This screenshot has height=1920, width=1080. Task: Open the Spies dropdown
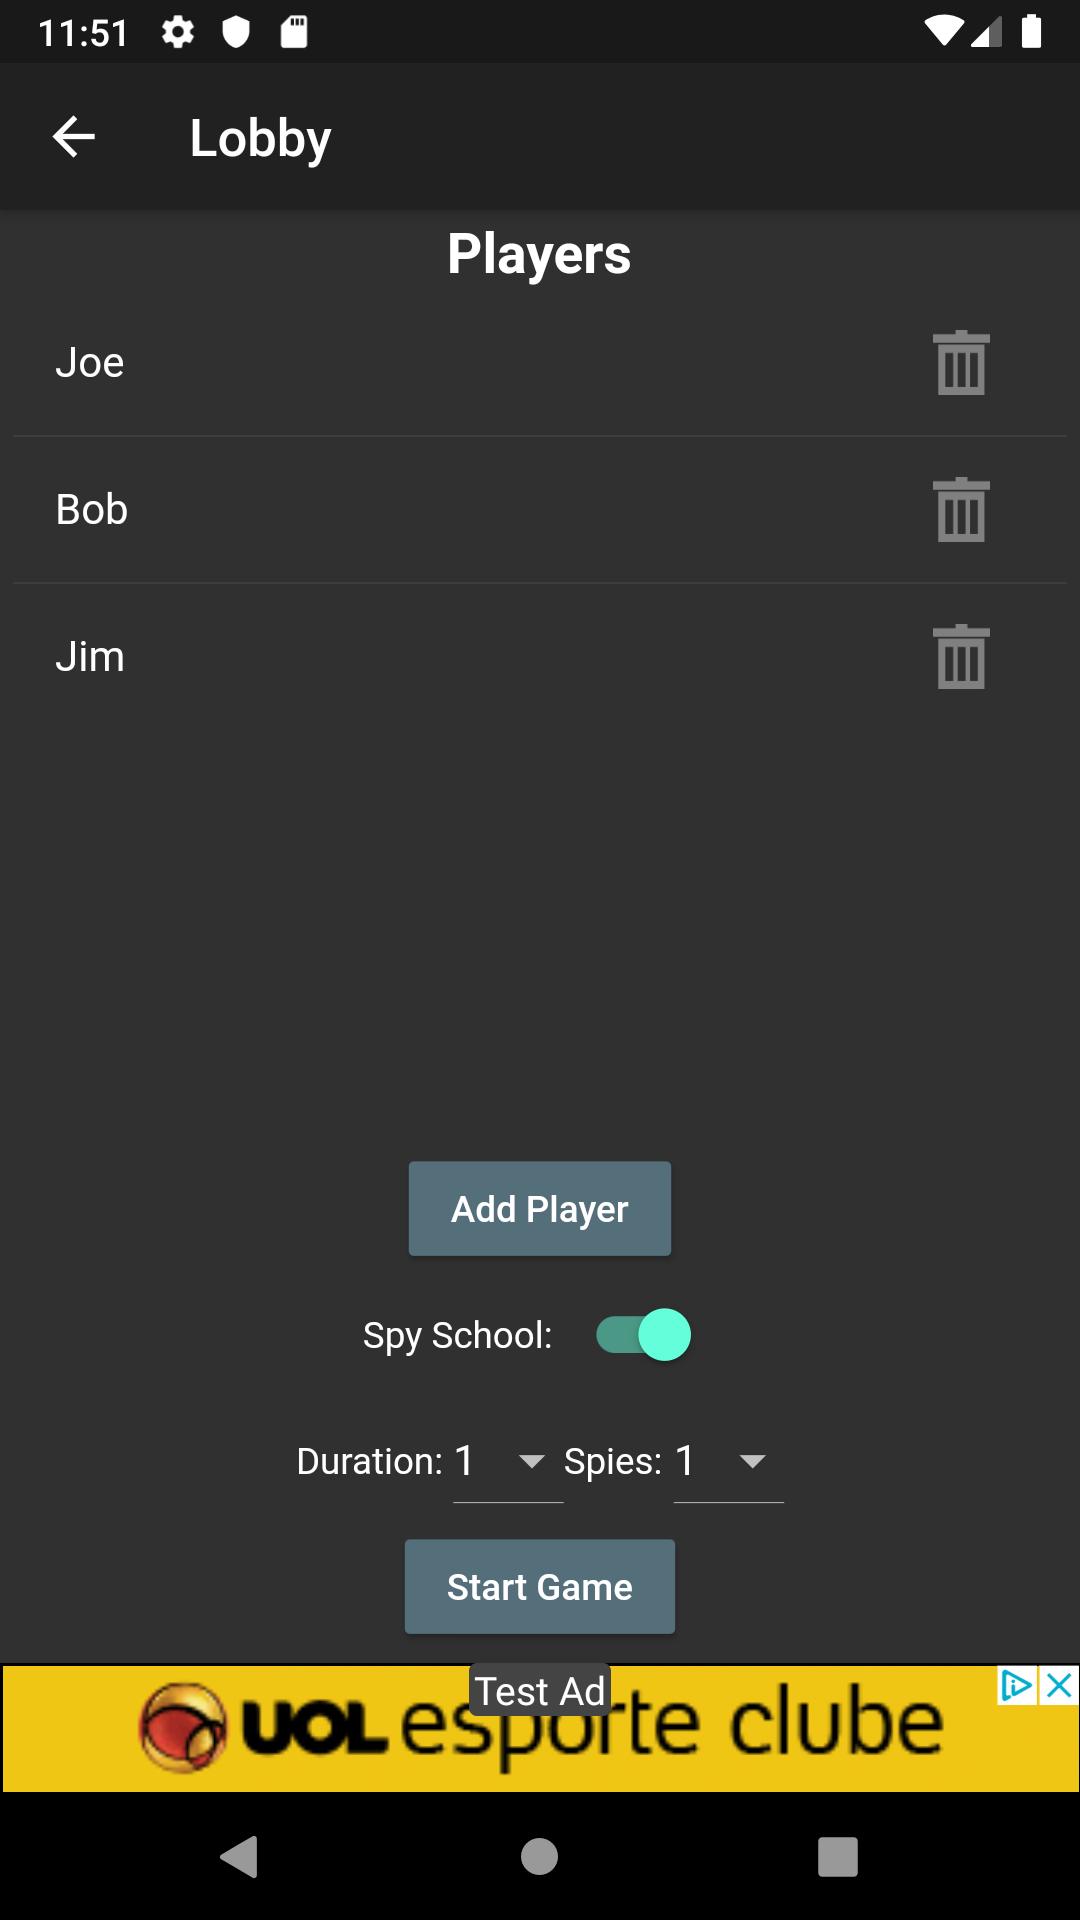pyautogui.click(x=753, y=1463)
